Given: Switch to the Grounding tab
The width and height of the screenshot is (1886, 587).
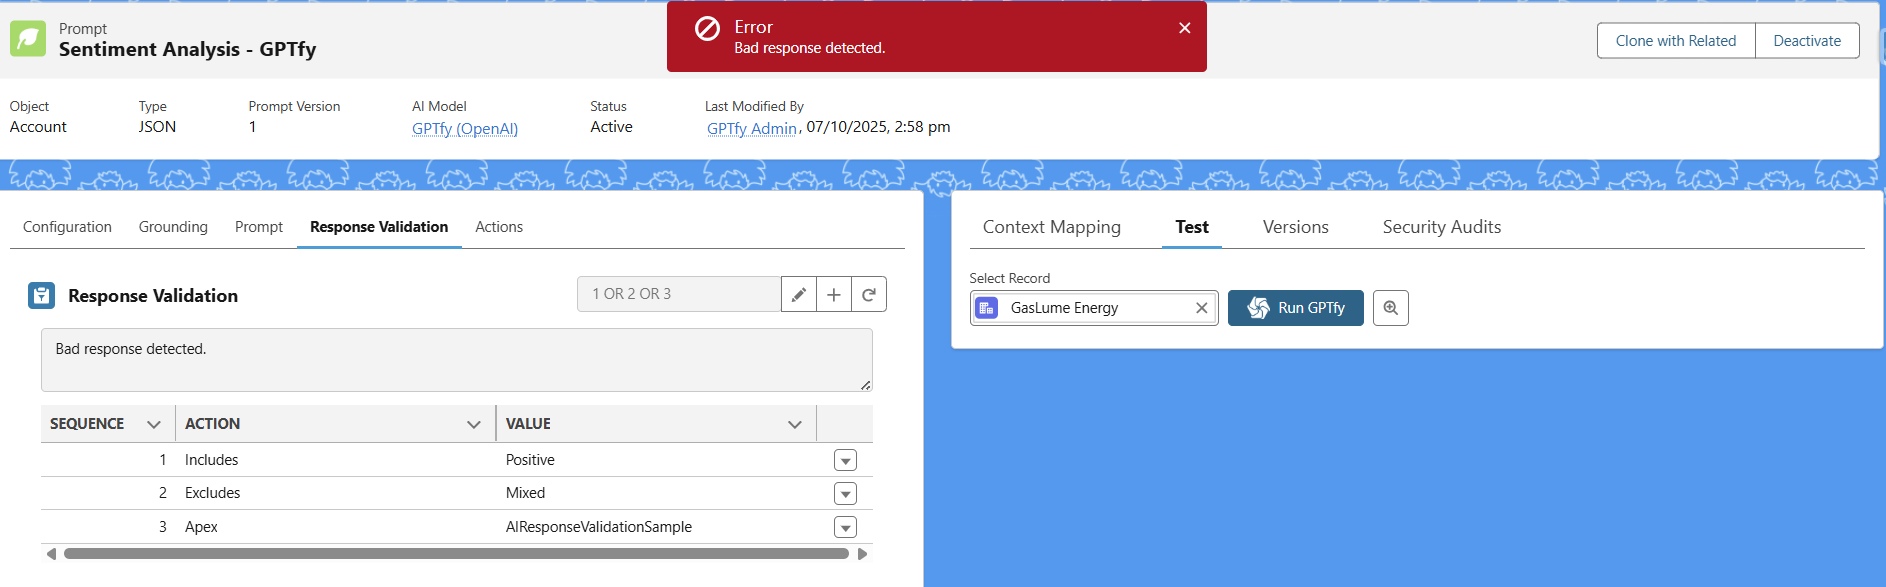Looking at the screenshot, I should pyautogui.click(x=173, y=227).
